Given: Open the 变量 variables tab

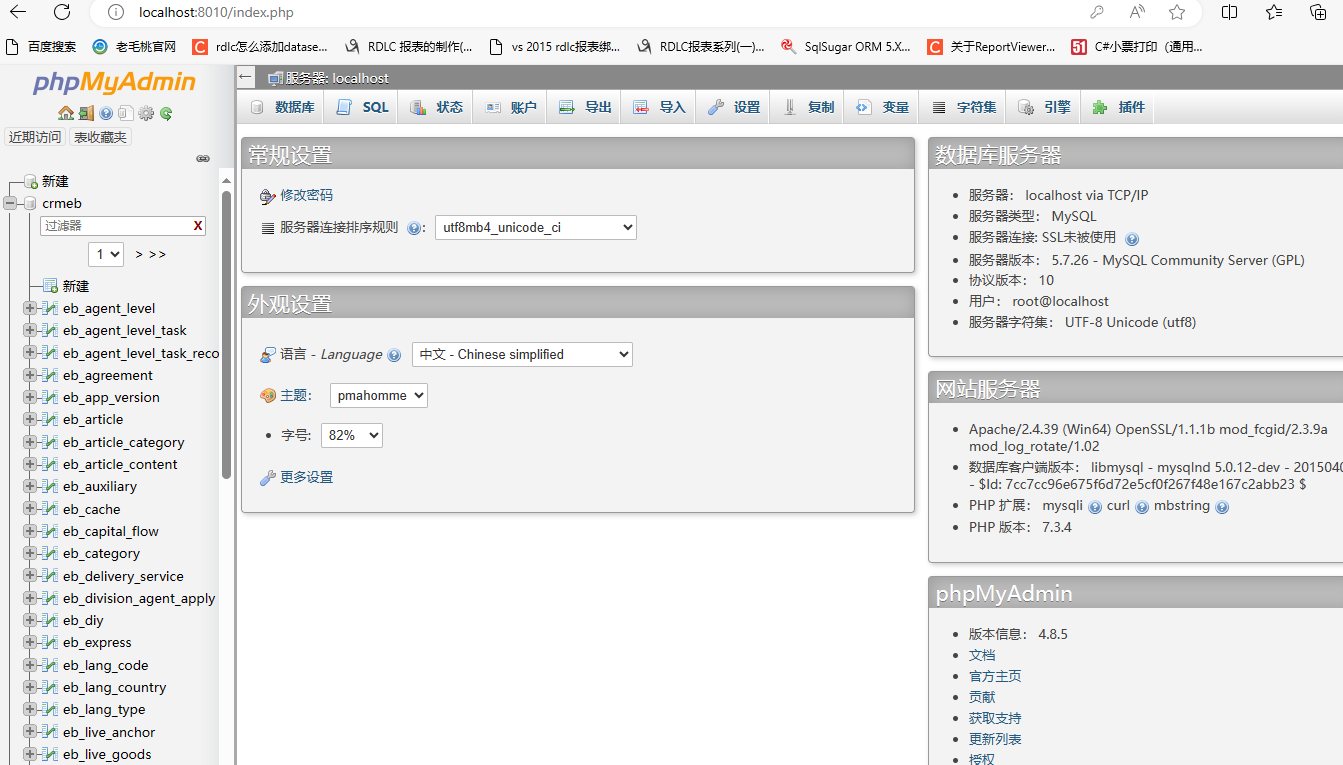Looking at the screenshot, I should (x=881, y=107).
